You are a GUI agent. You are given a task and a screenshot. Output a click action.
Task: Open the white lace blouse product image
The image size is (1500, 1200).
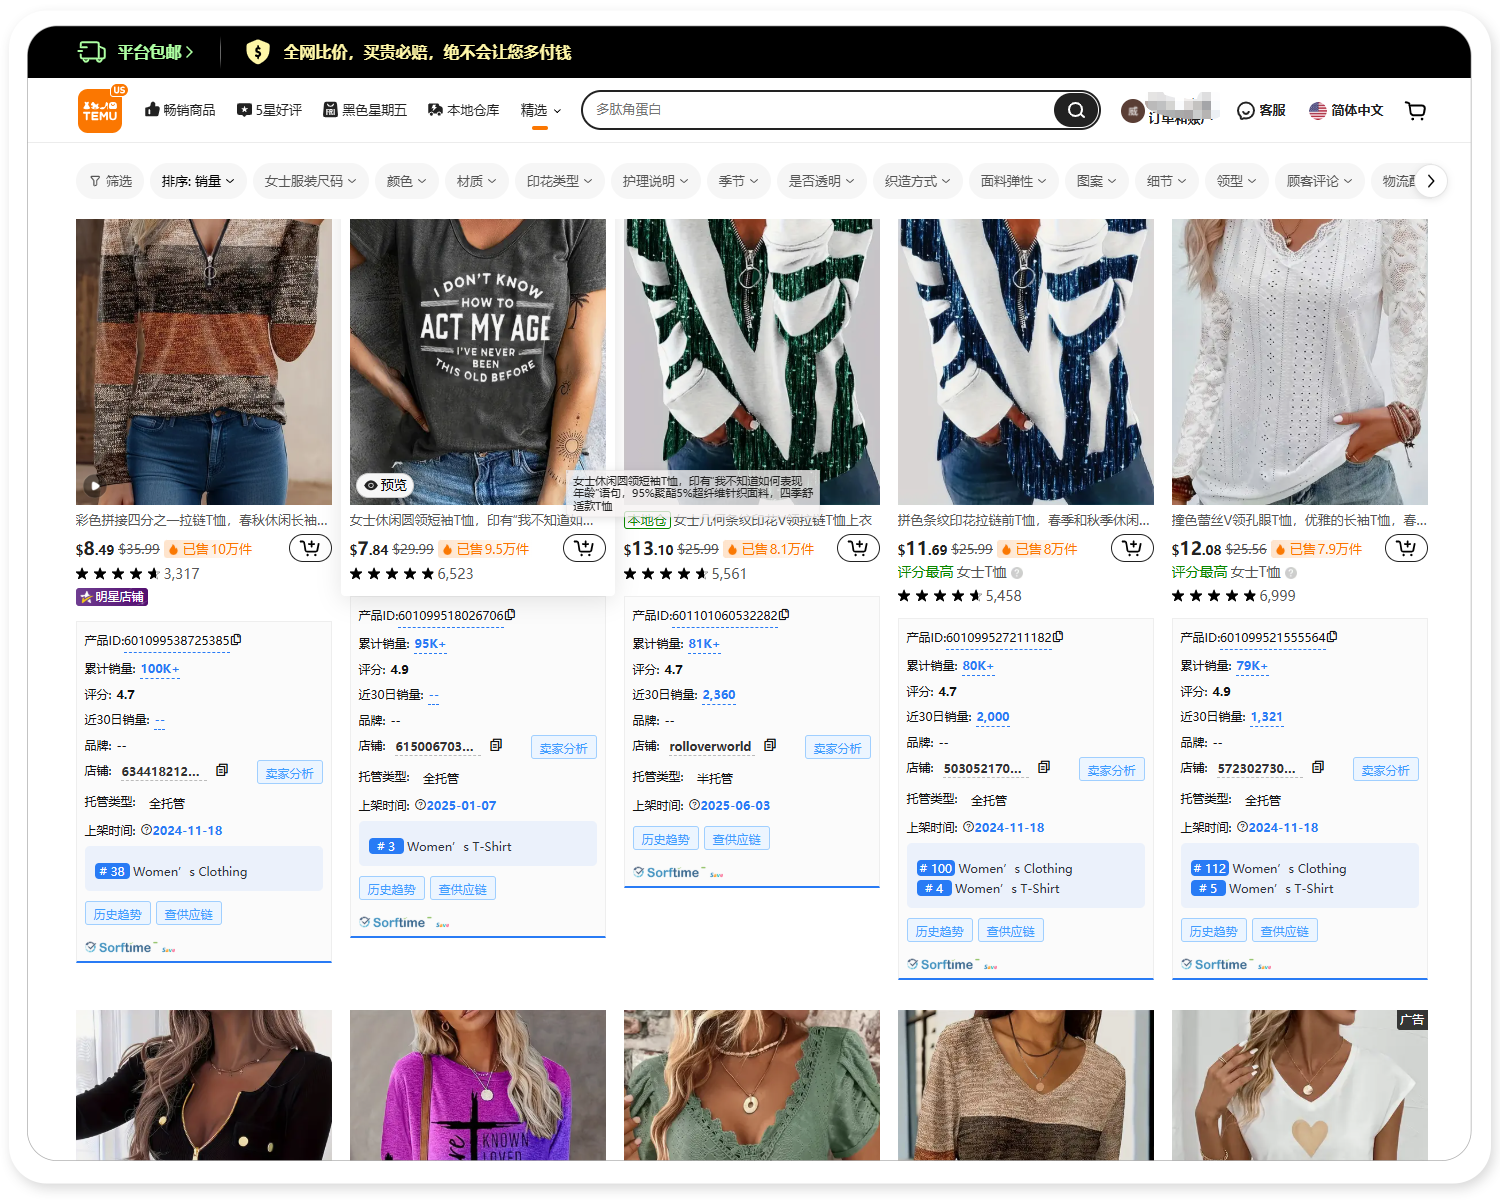(x=1299, y=361)
